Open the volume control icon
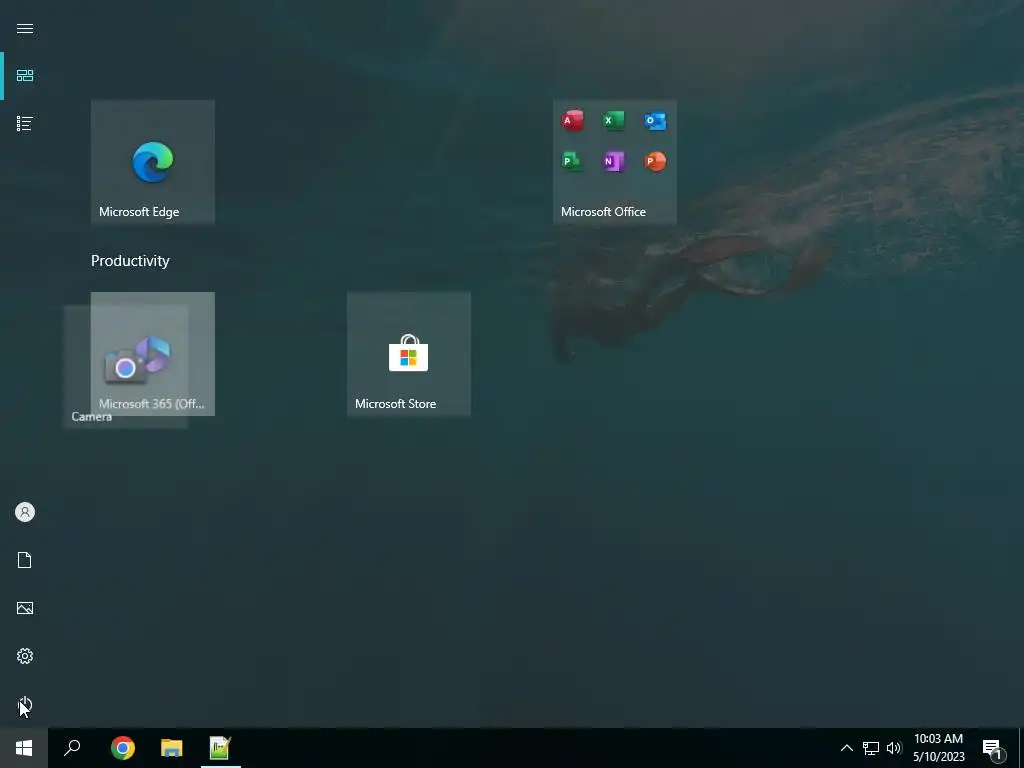Screen dimensions: 1024x768 (894, 748)
